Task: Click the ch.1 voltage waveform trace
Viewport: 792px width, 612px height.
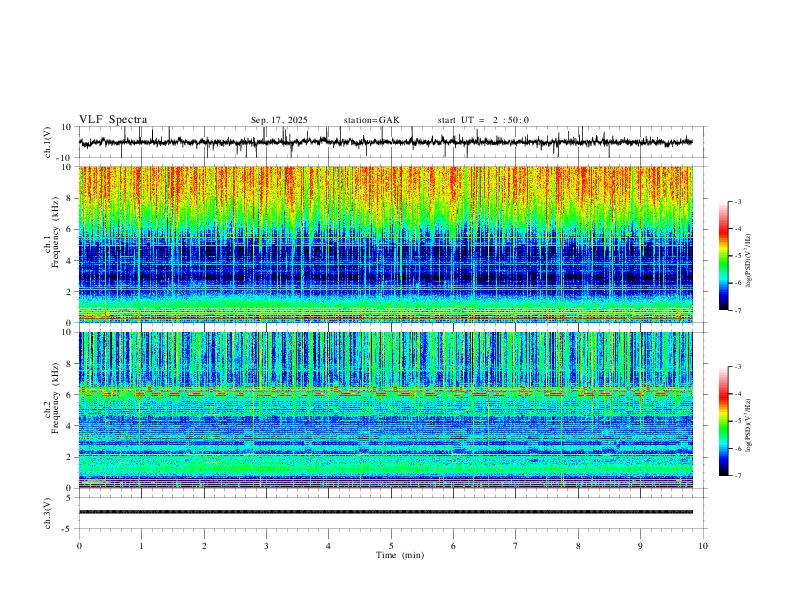Action: [x=385, y=142]
